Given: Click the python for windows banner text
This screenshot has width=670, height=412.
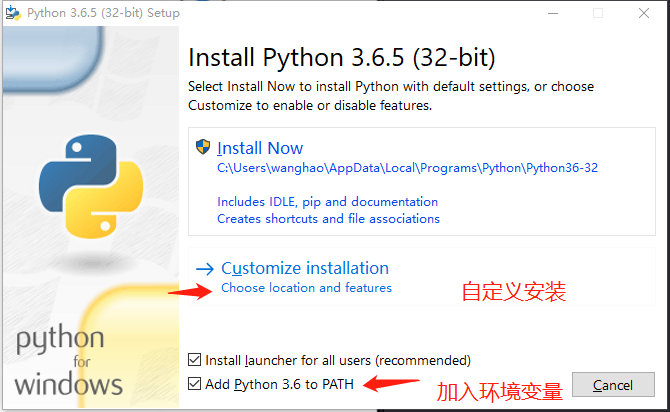Looking at the screenshot, I should point(69,362).
